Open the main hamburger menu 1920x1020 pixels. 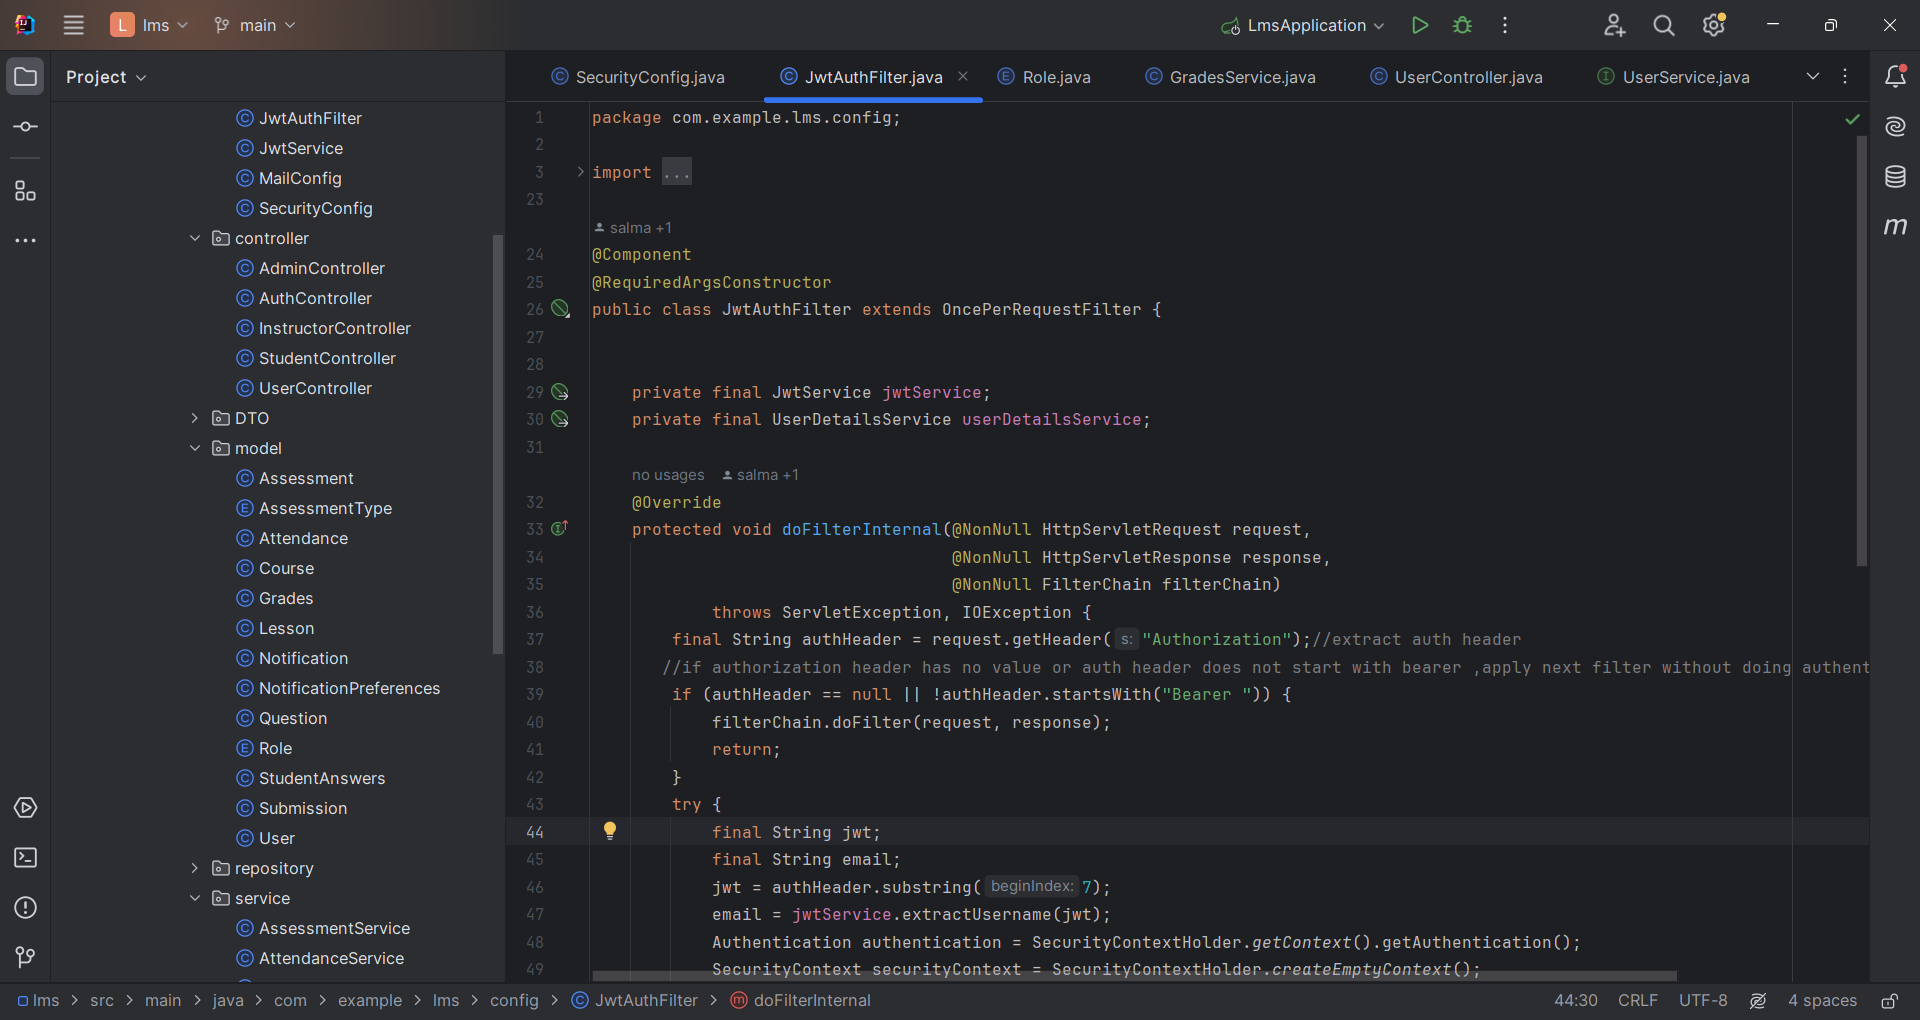point(74,25)
